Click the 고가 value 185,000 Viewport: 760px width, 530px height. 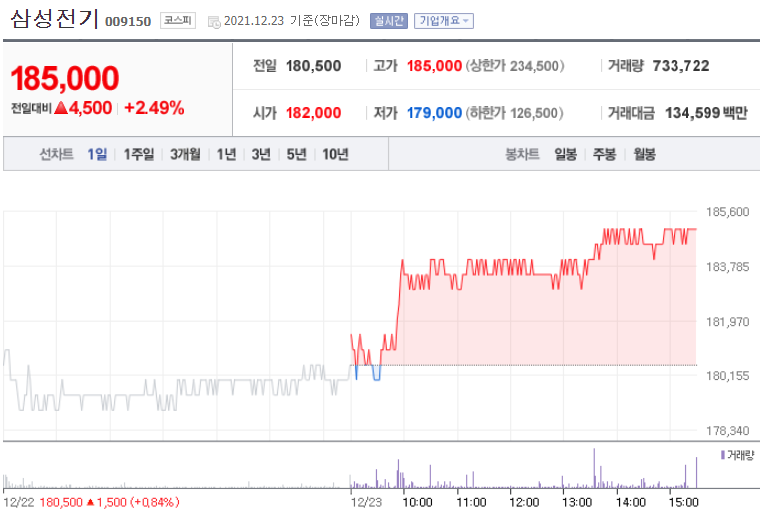[434, 66]
